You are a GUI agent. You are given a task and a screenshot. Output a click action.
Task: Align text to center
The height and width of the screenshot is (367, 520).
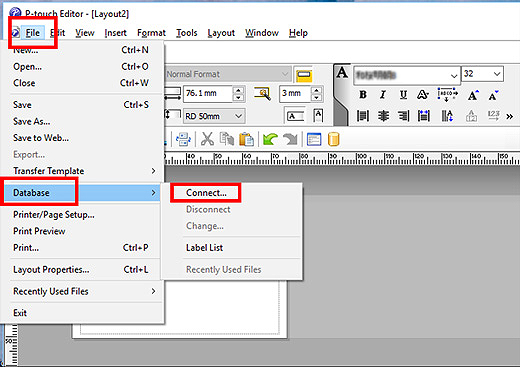(383, 116)
